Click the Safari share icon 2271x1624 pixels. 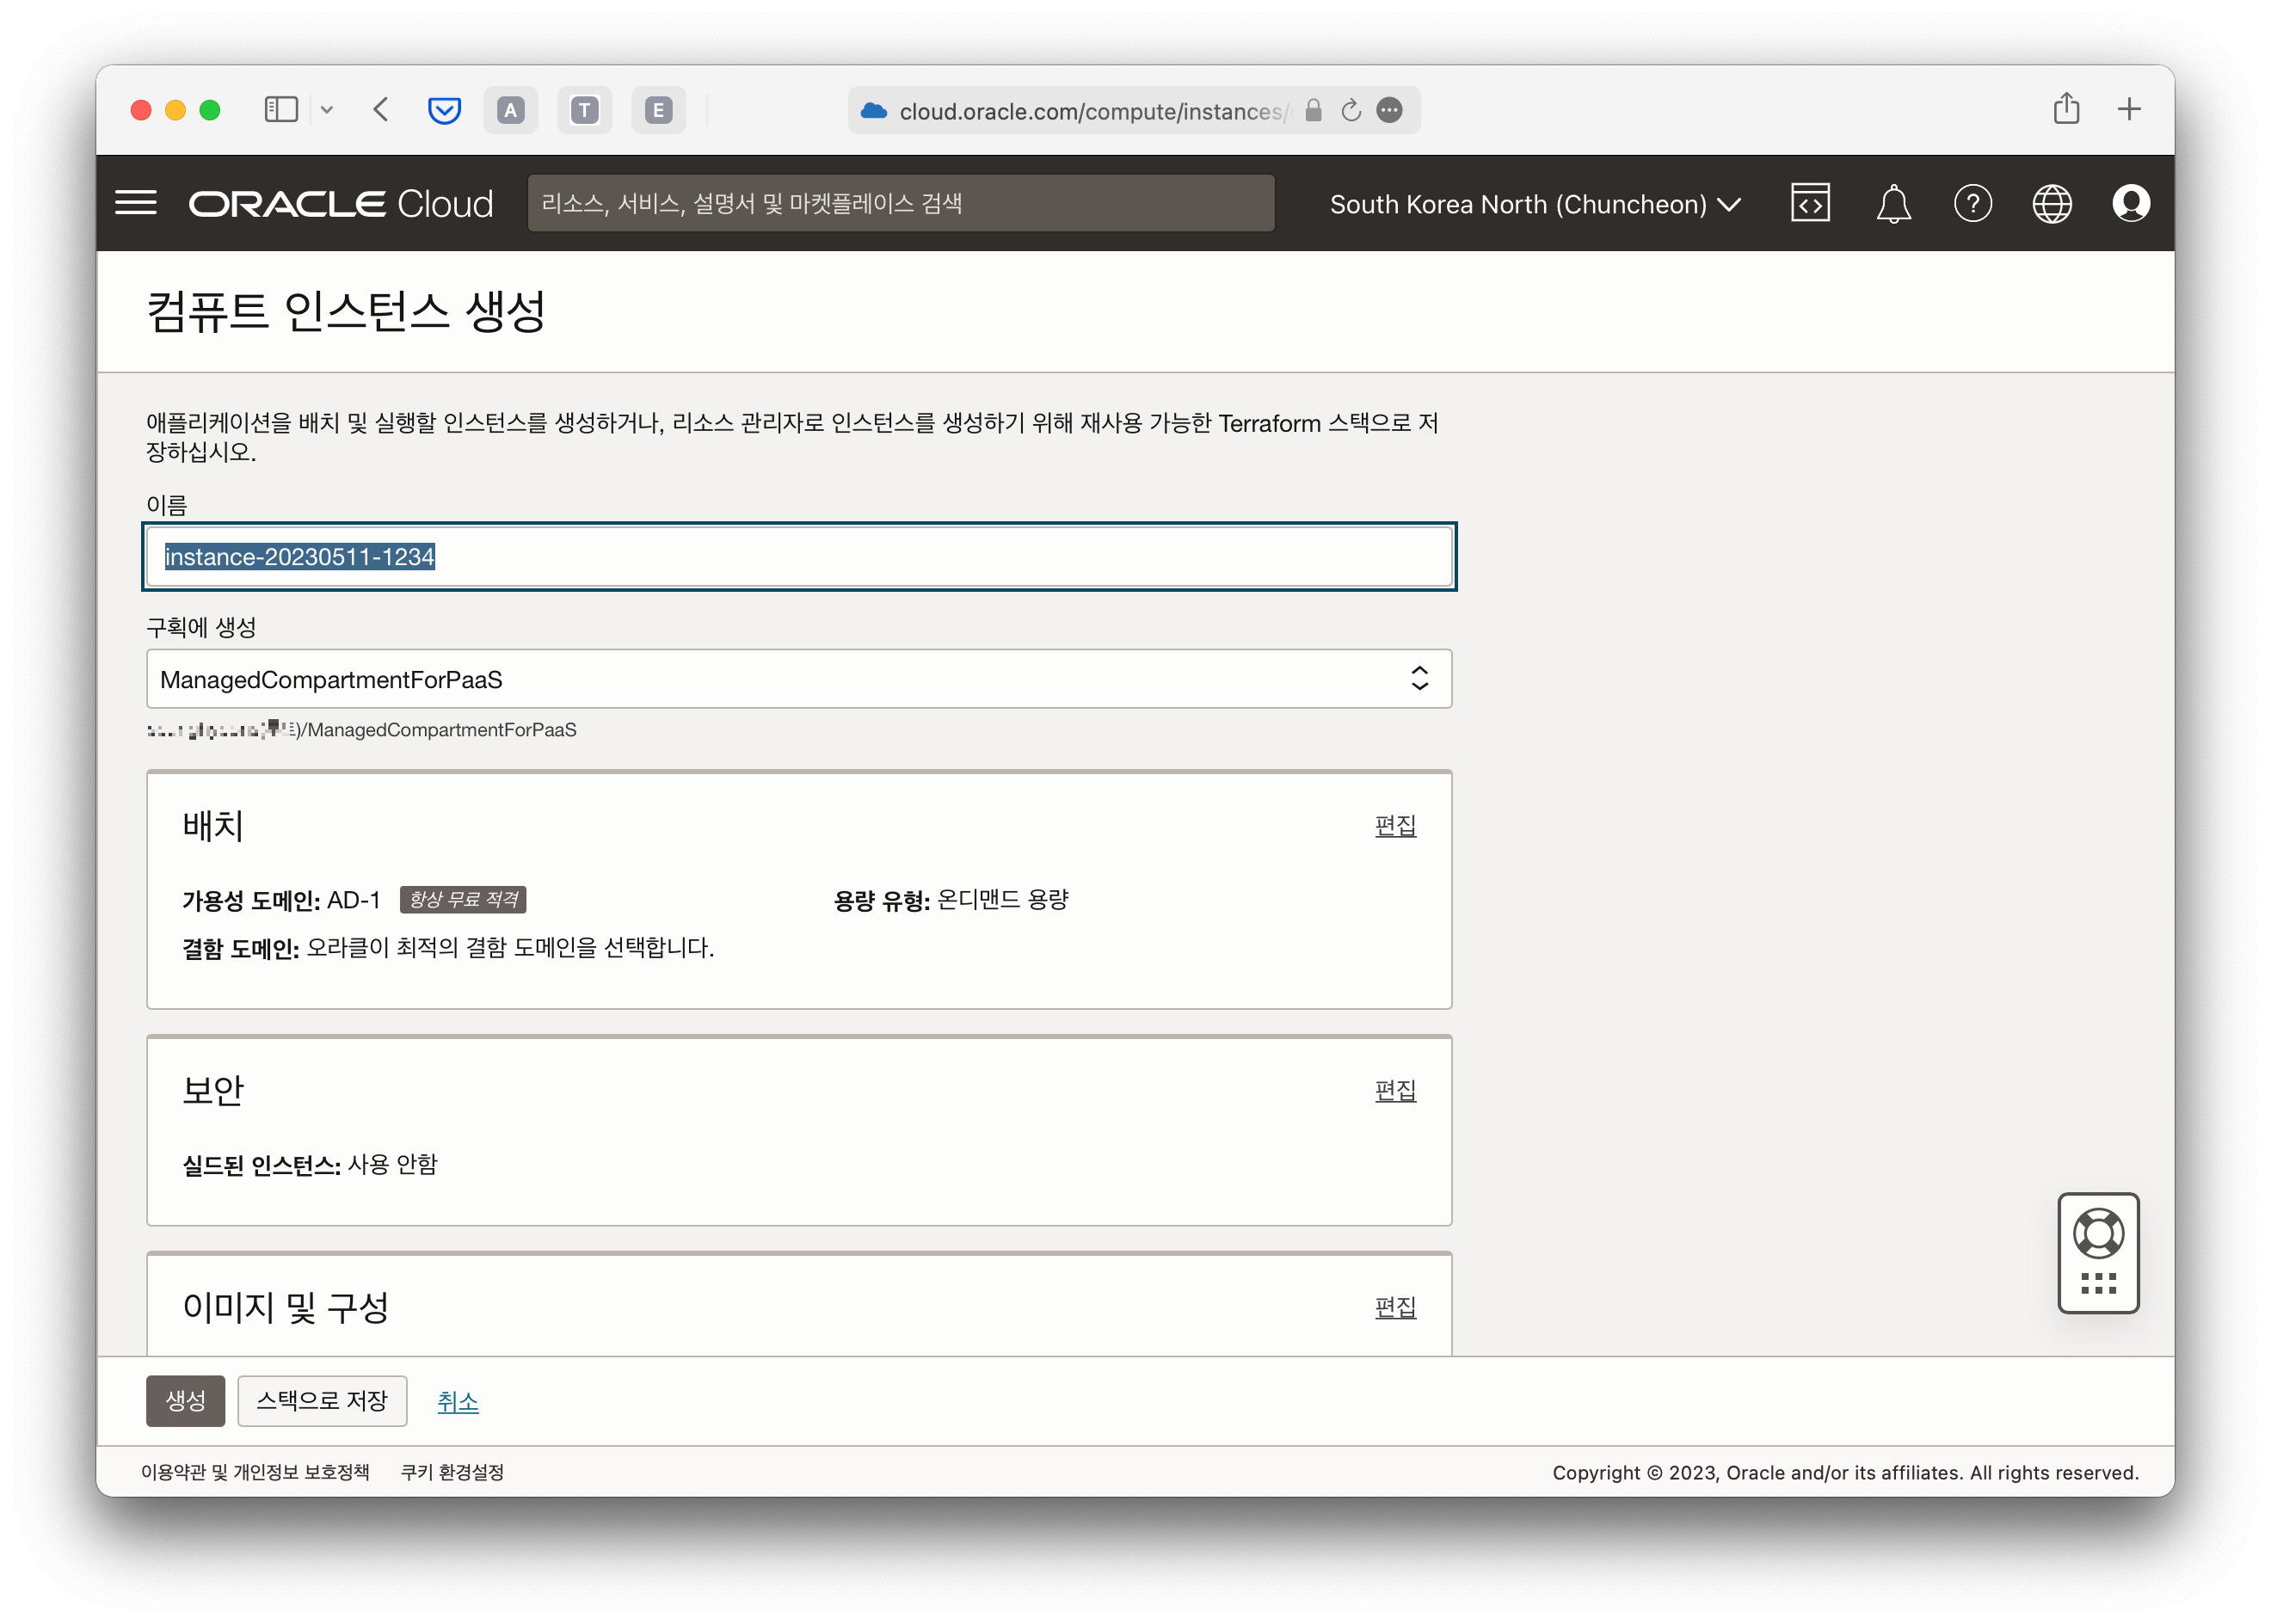2066,109
